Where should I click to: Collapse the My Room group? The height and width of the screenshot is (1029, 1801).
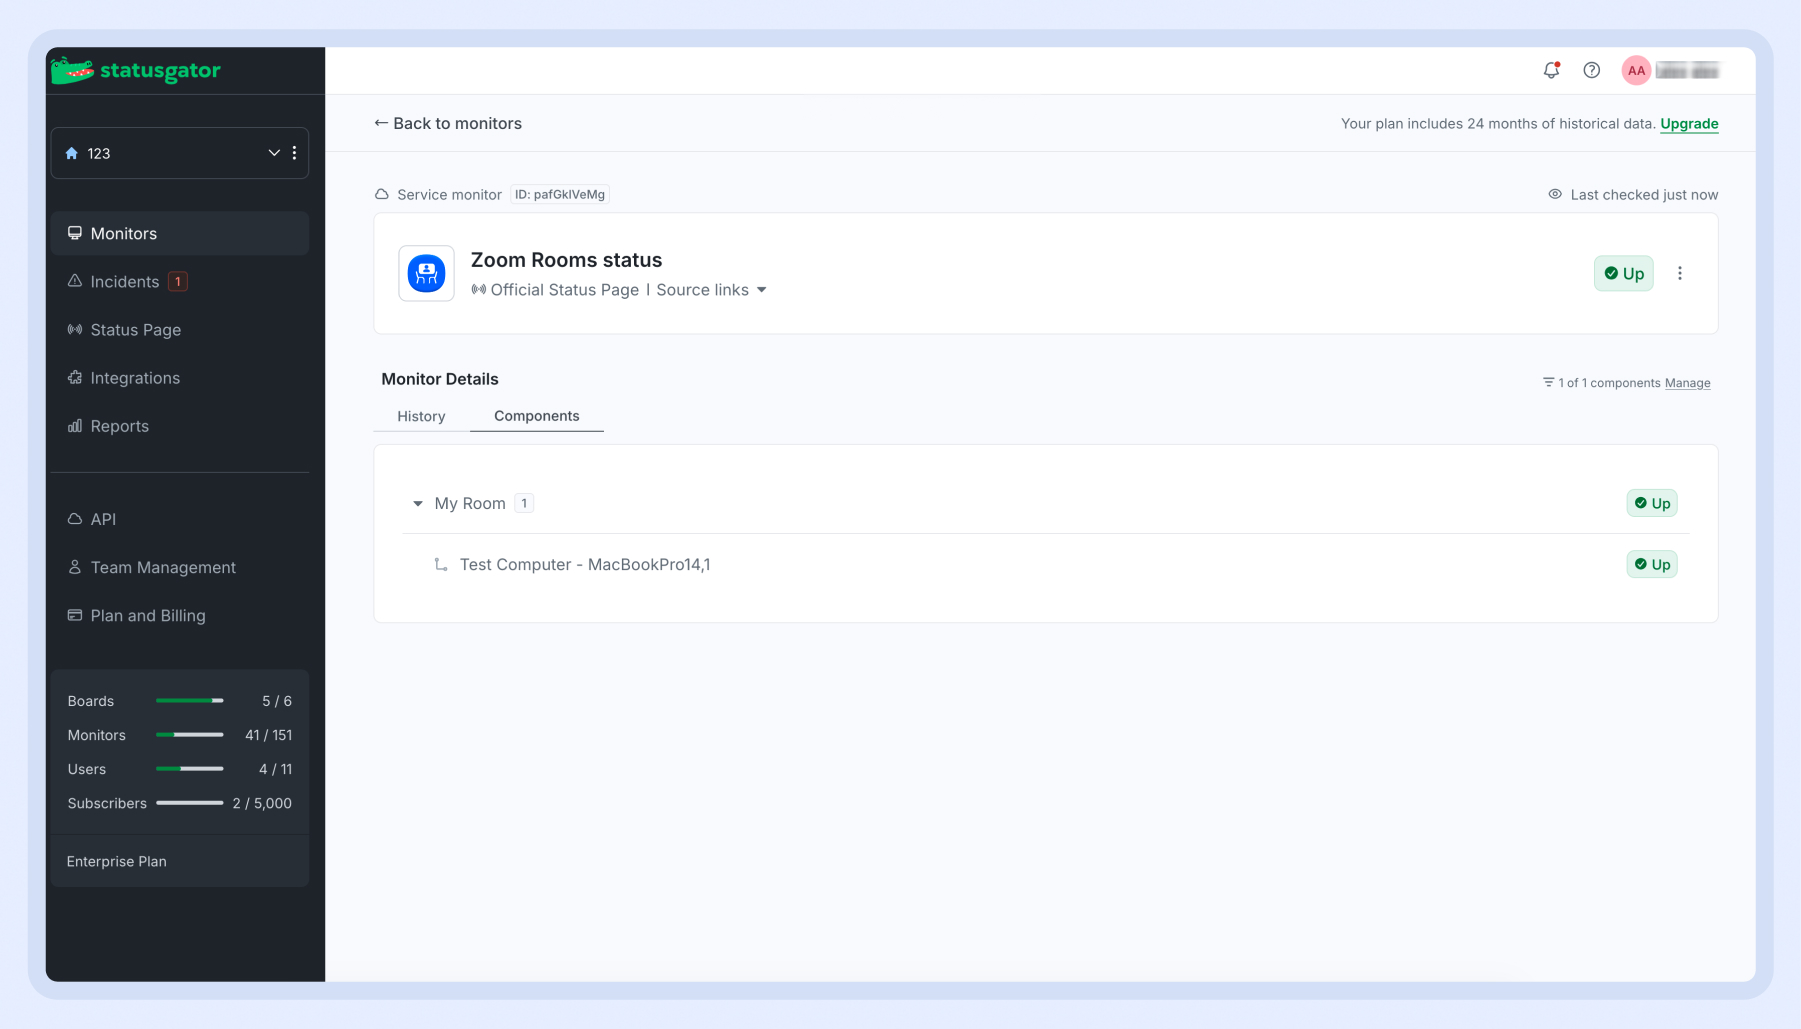pyautogui.click(x=418, y=503)
